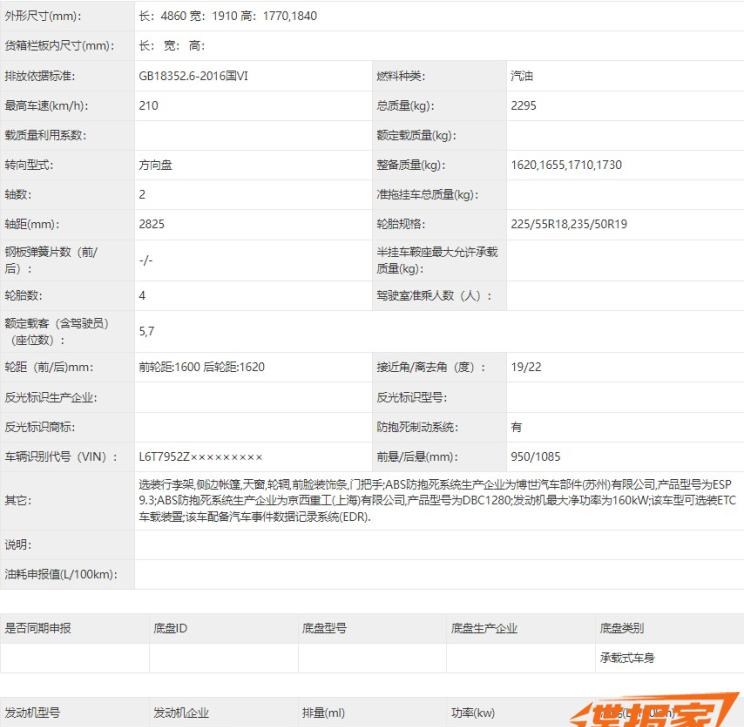Click the 钢板弹簧片数 label
744x727 pixels.
tap(51, 260)
